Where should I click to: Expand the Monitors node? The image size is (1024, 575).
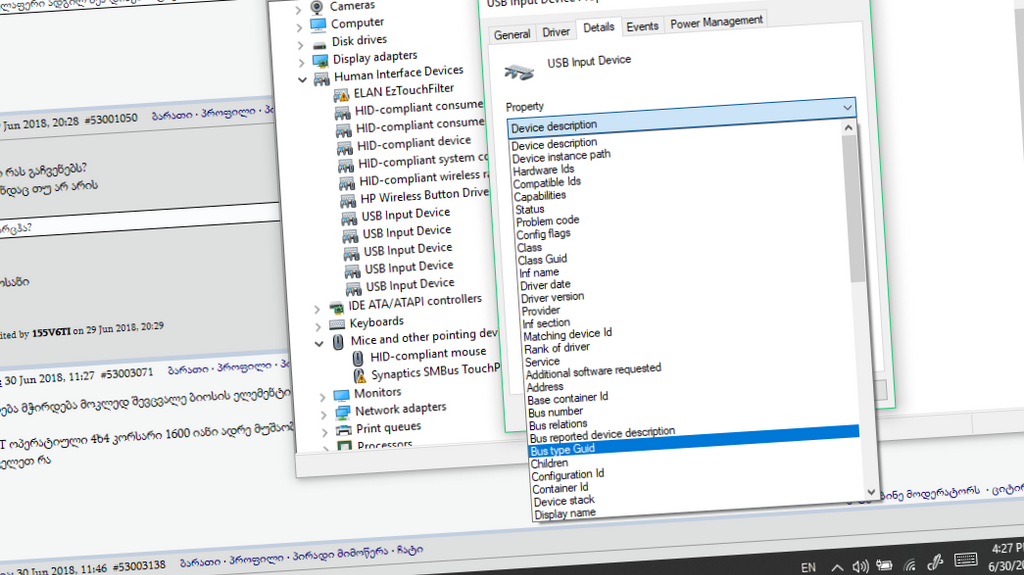point(322,397)
